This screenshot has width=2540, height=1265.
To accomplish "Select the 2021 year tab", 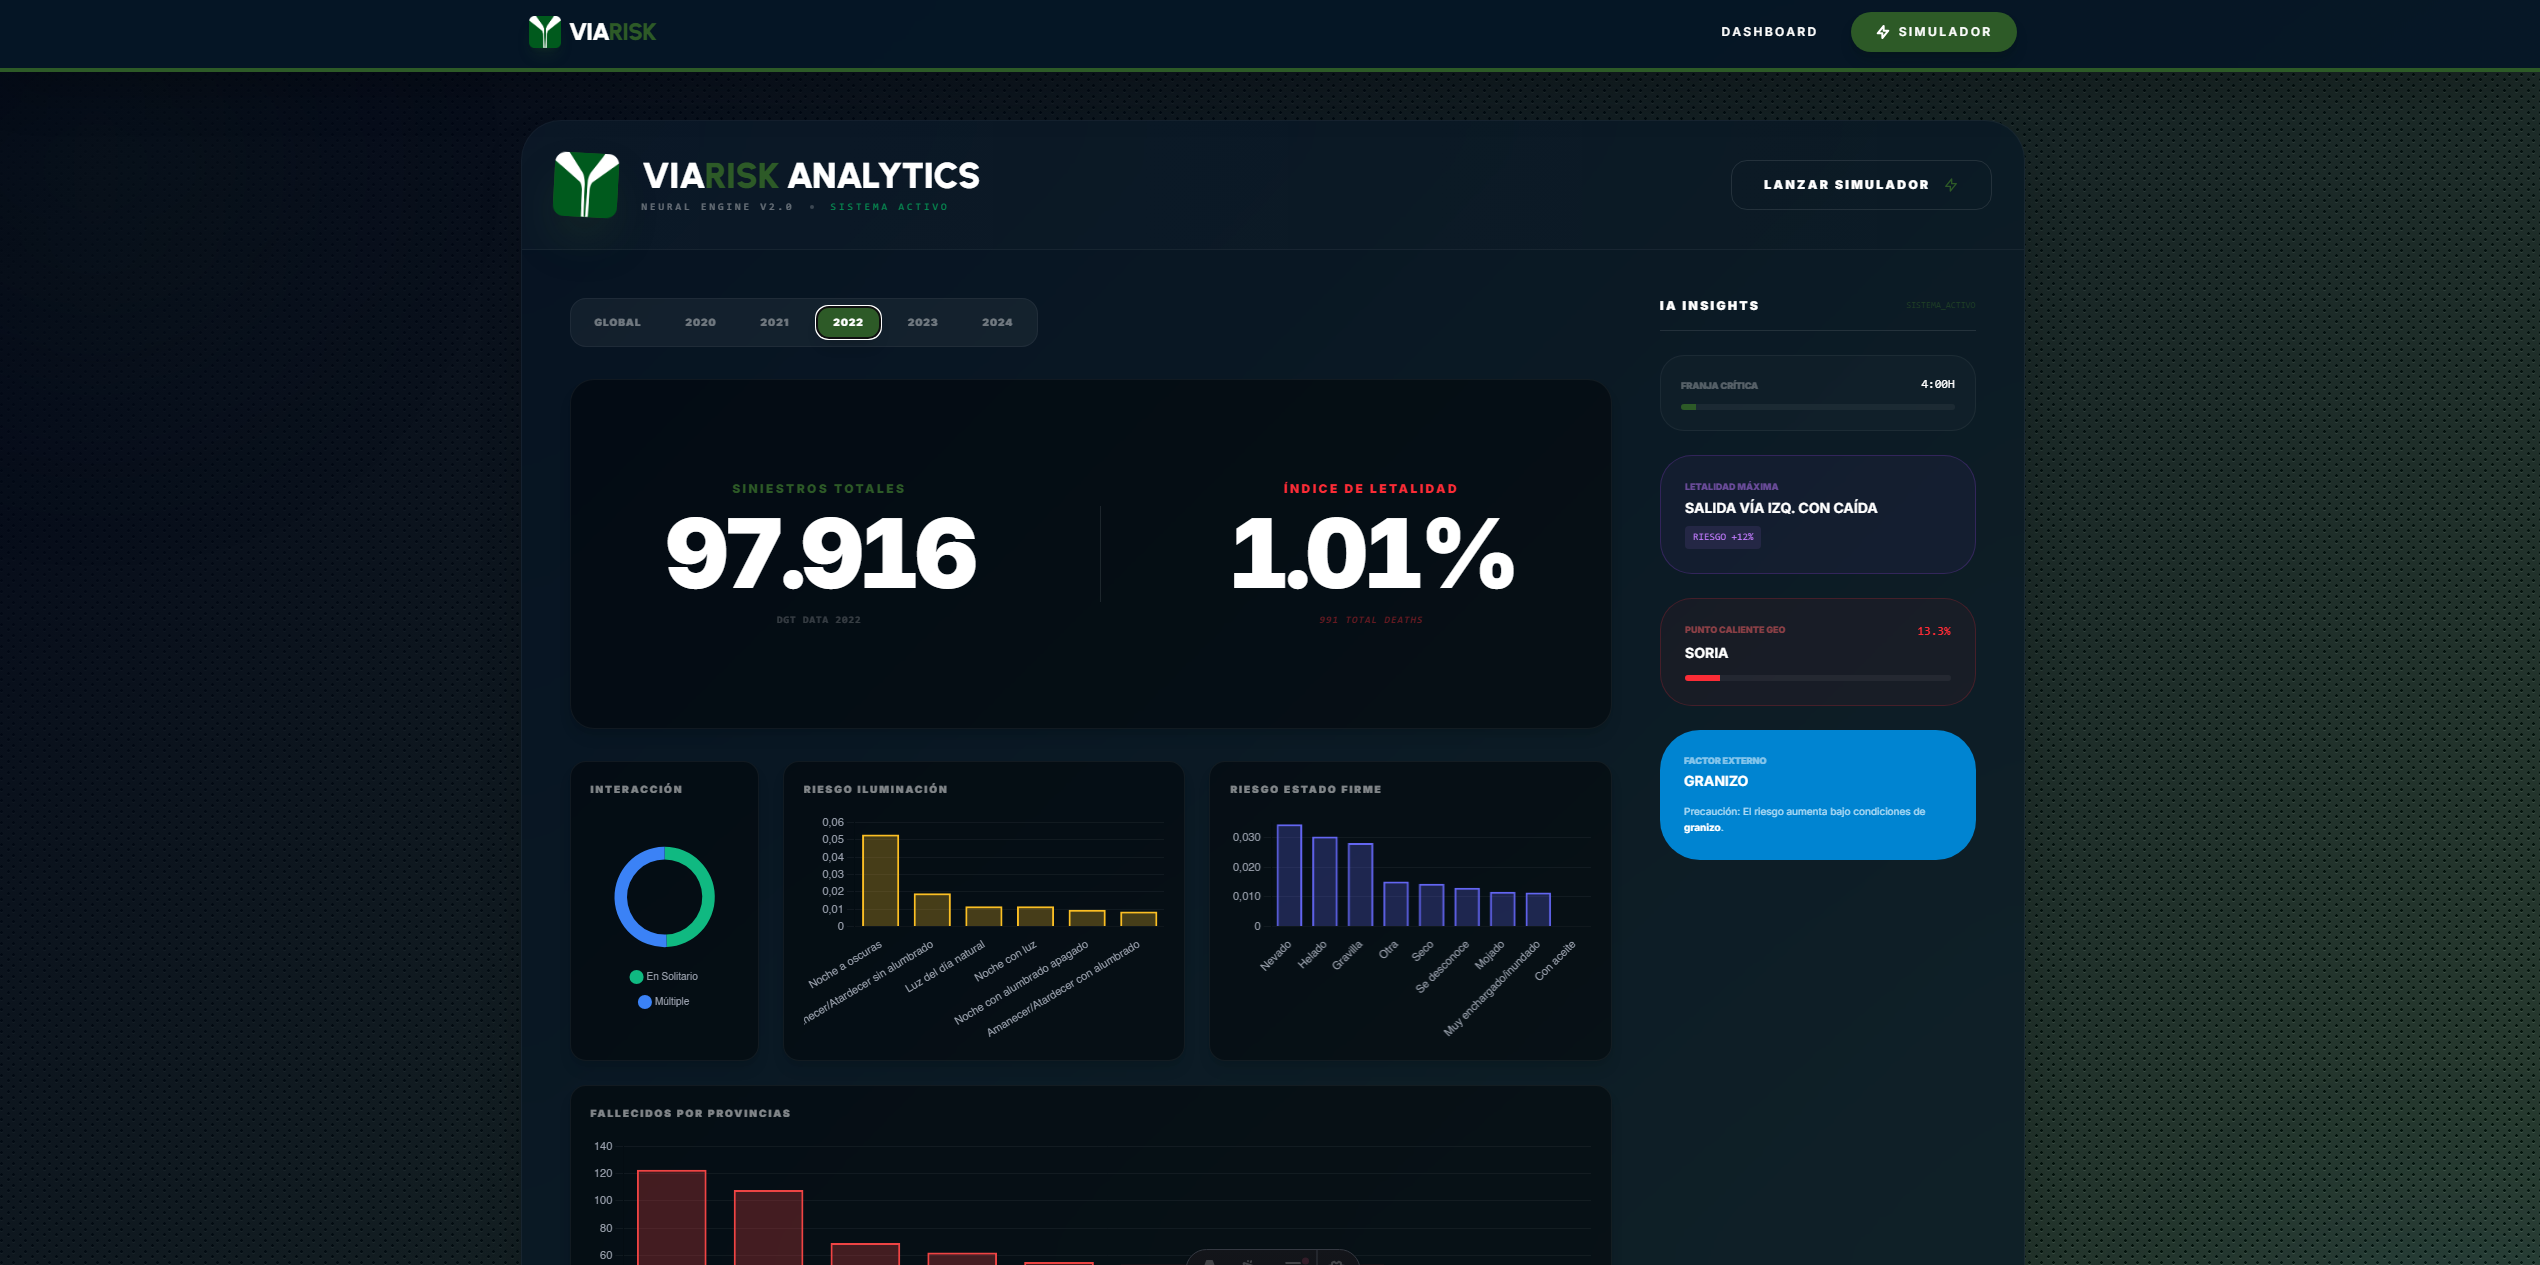I will pyautogui.click(x=774, y=323).
